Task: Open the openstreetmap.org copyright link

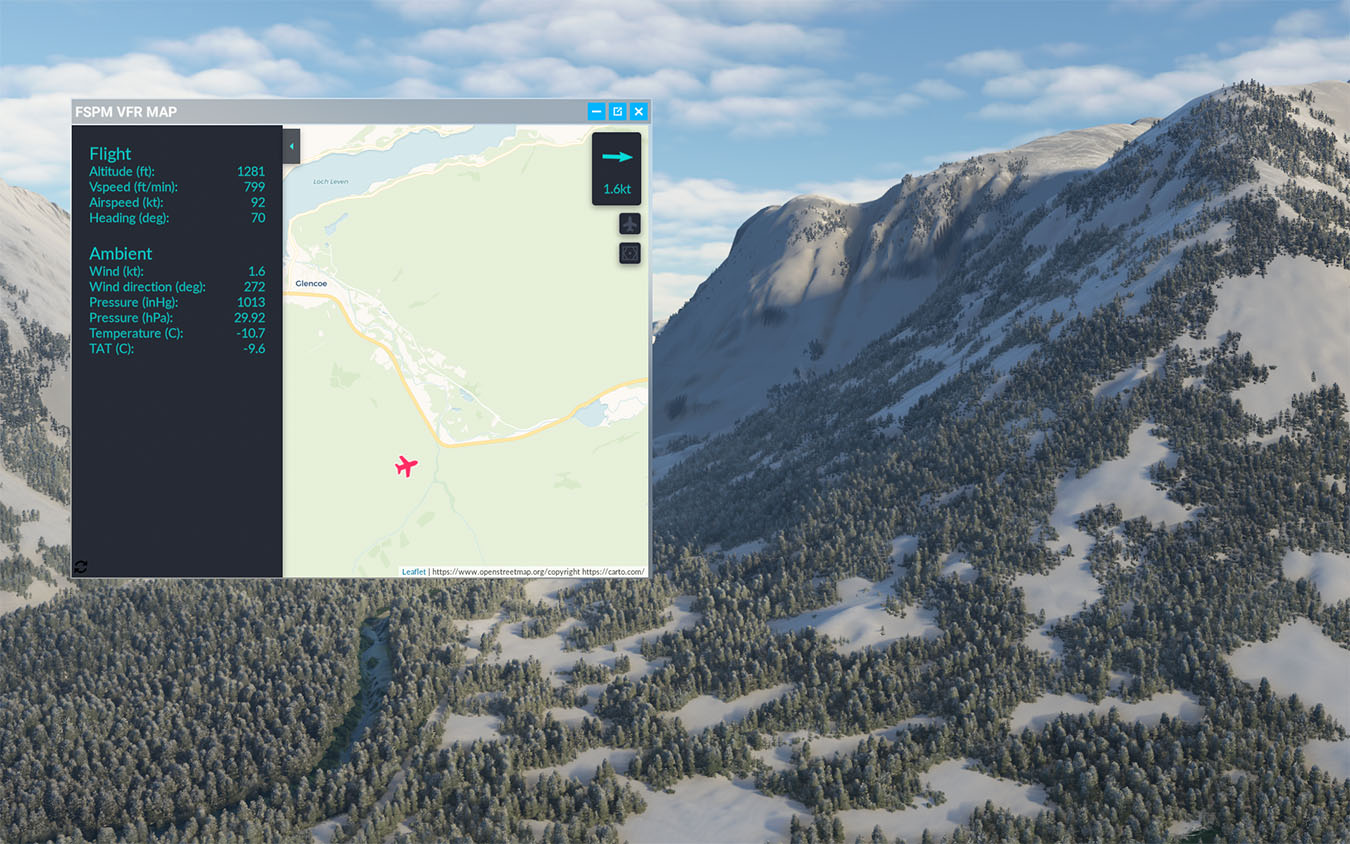Action: 506,572
